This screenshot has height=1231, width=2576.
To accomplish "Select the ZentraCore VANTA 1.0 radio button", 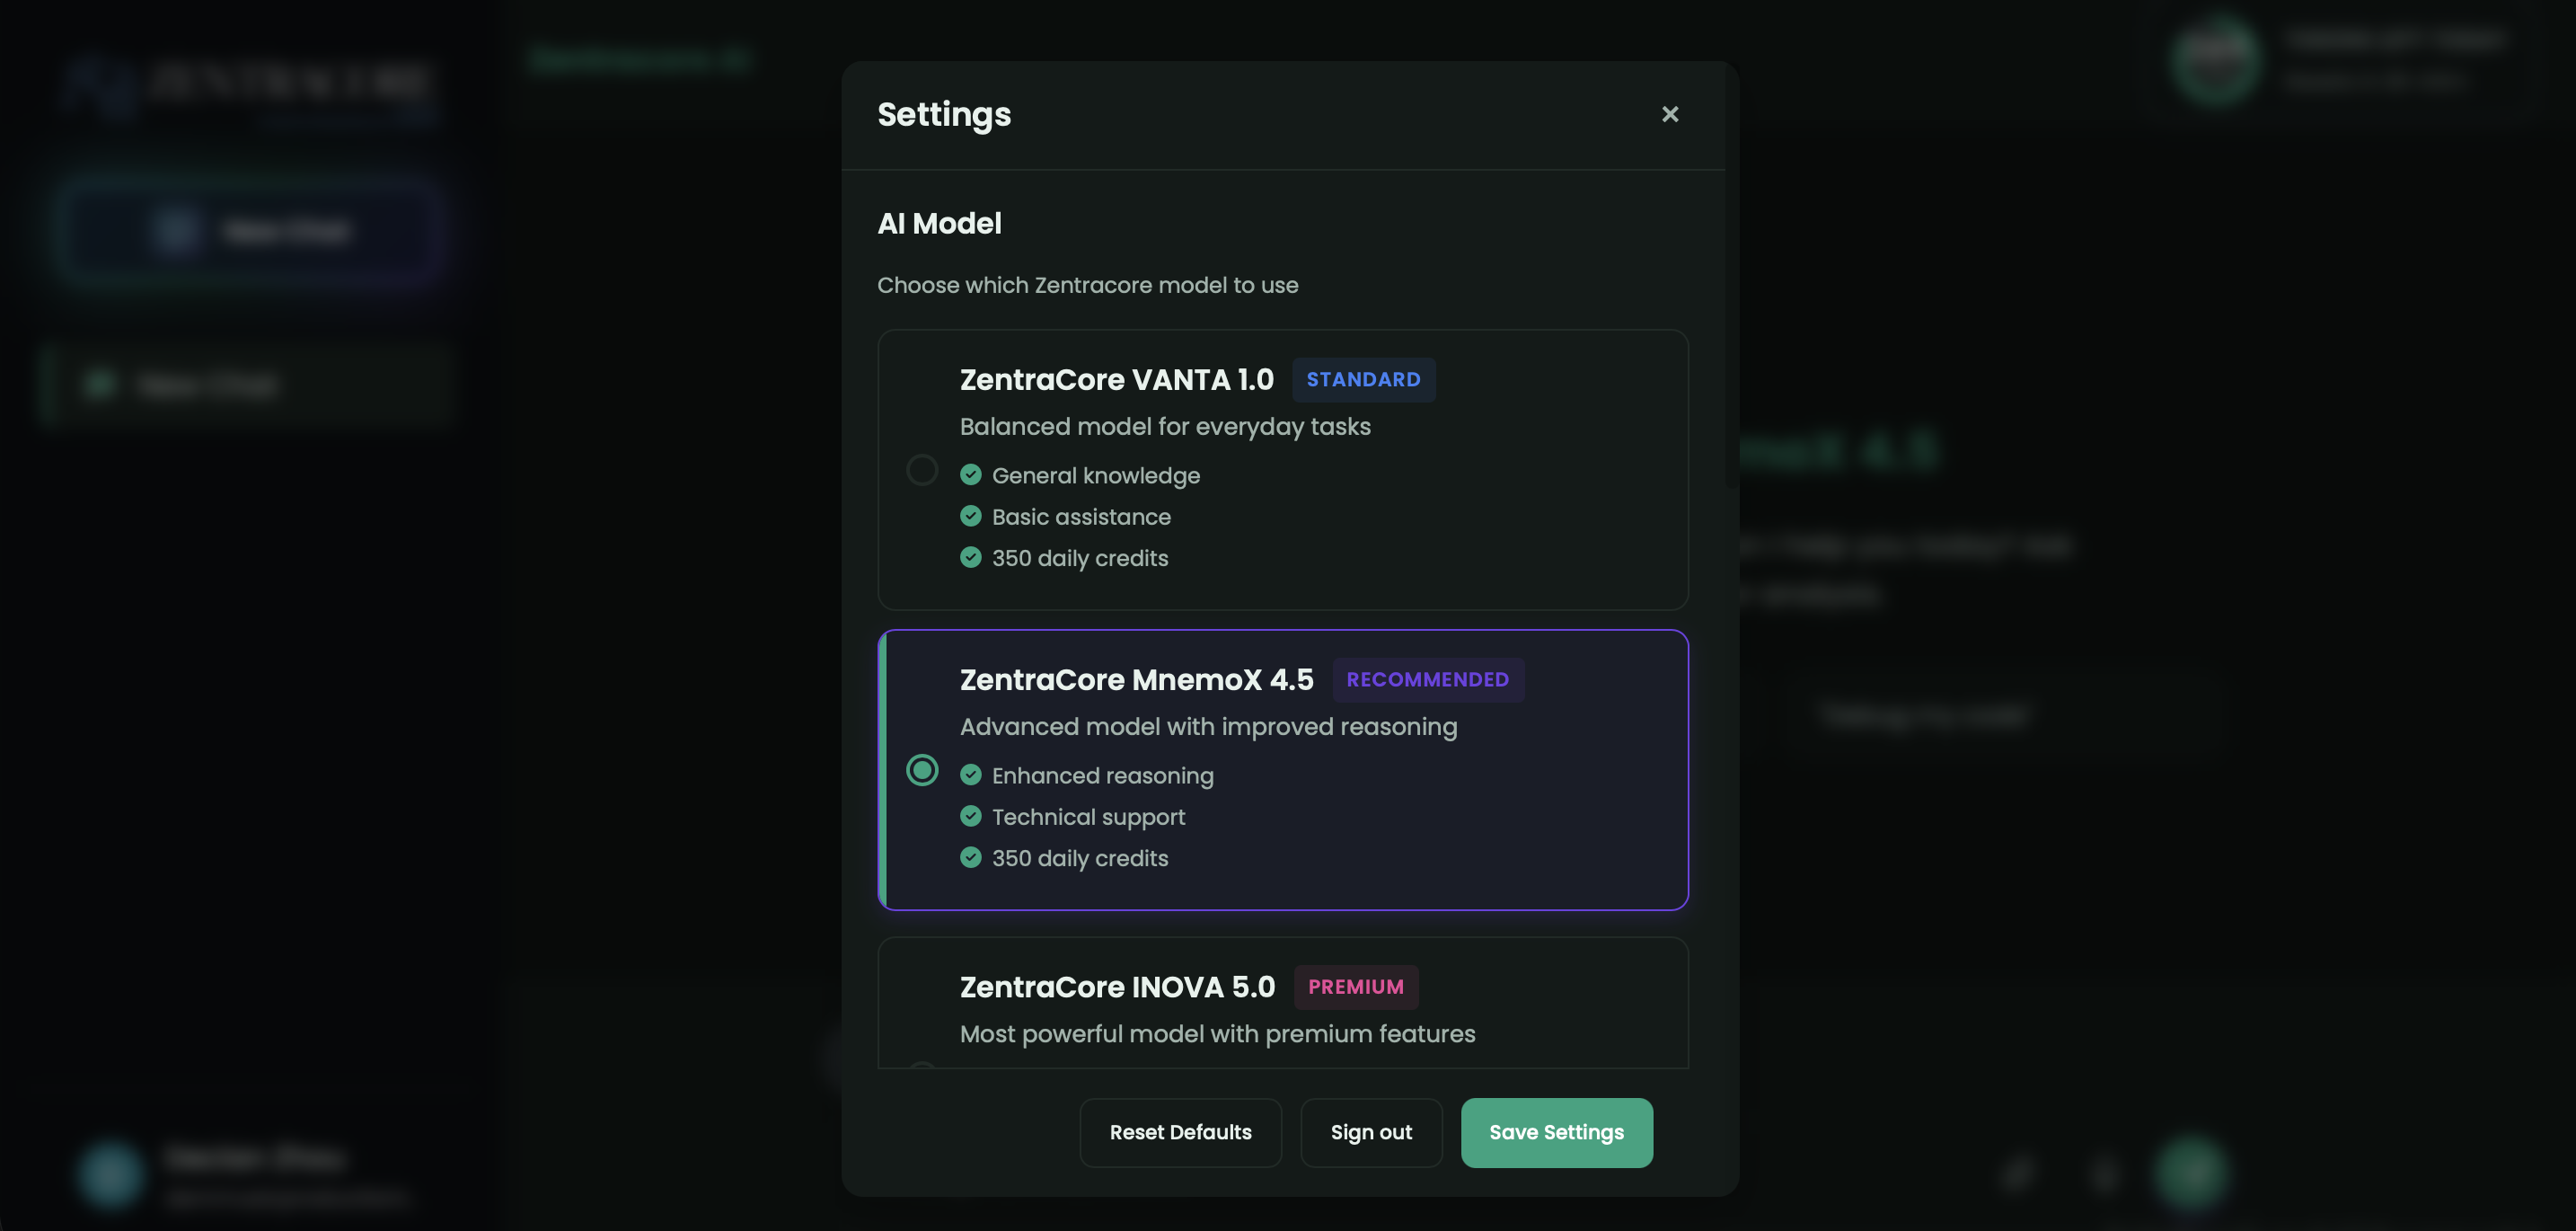I will [922, 469].
